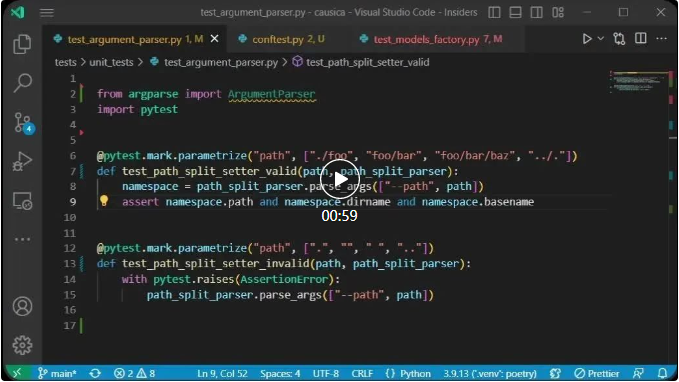679x382 pixels.
Task: Play the video overlay
Action: [340, 179]
